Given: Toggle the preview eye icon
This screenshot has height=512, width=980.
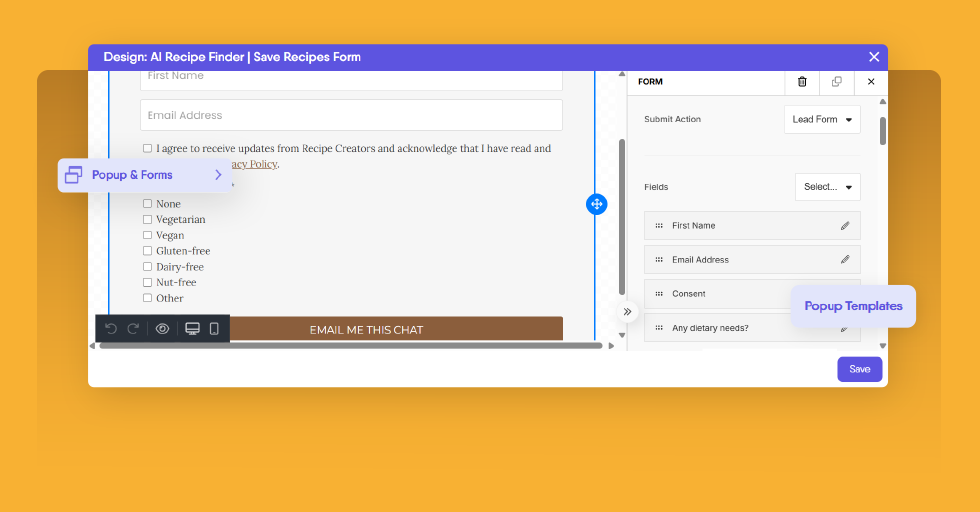Looking at the screenshot, I should point(162,329).
